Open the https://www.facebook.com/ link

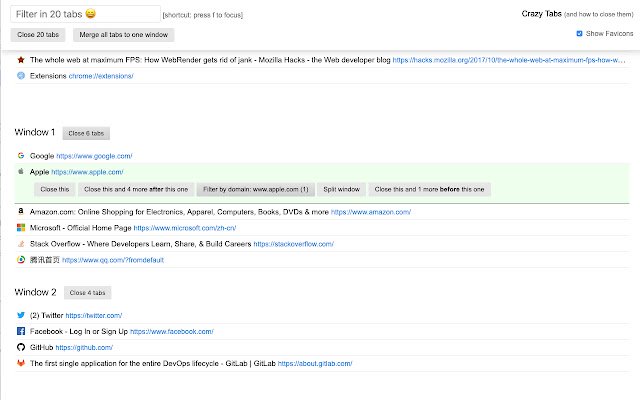[172, 331]
